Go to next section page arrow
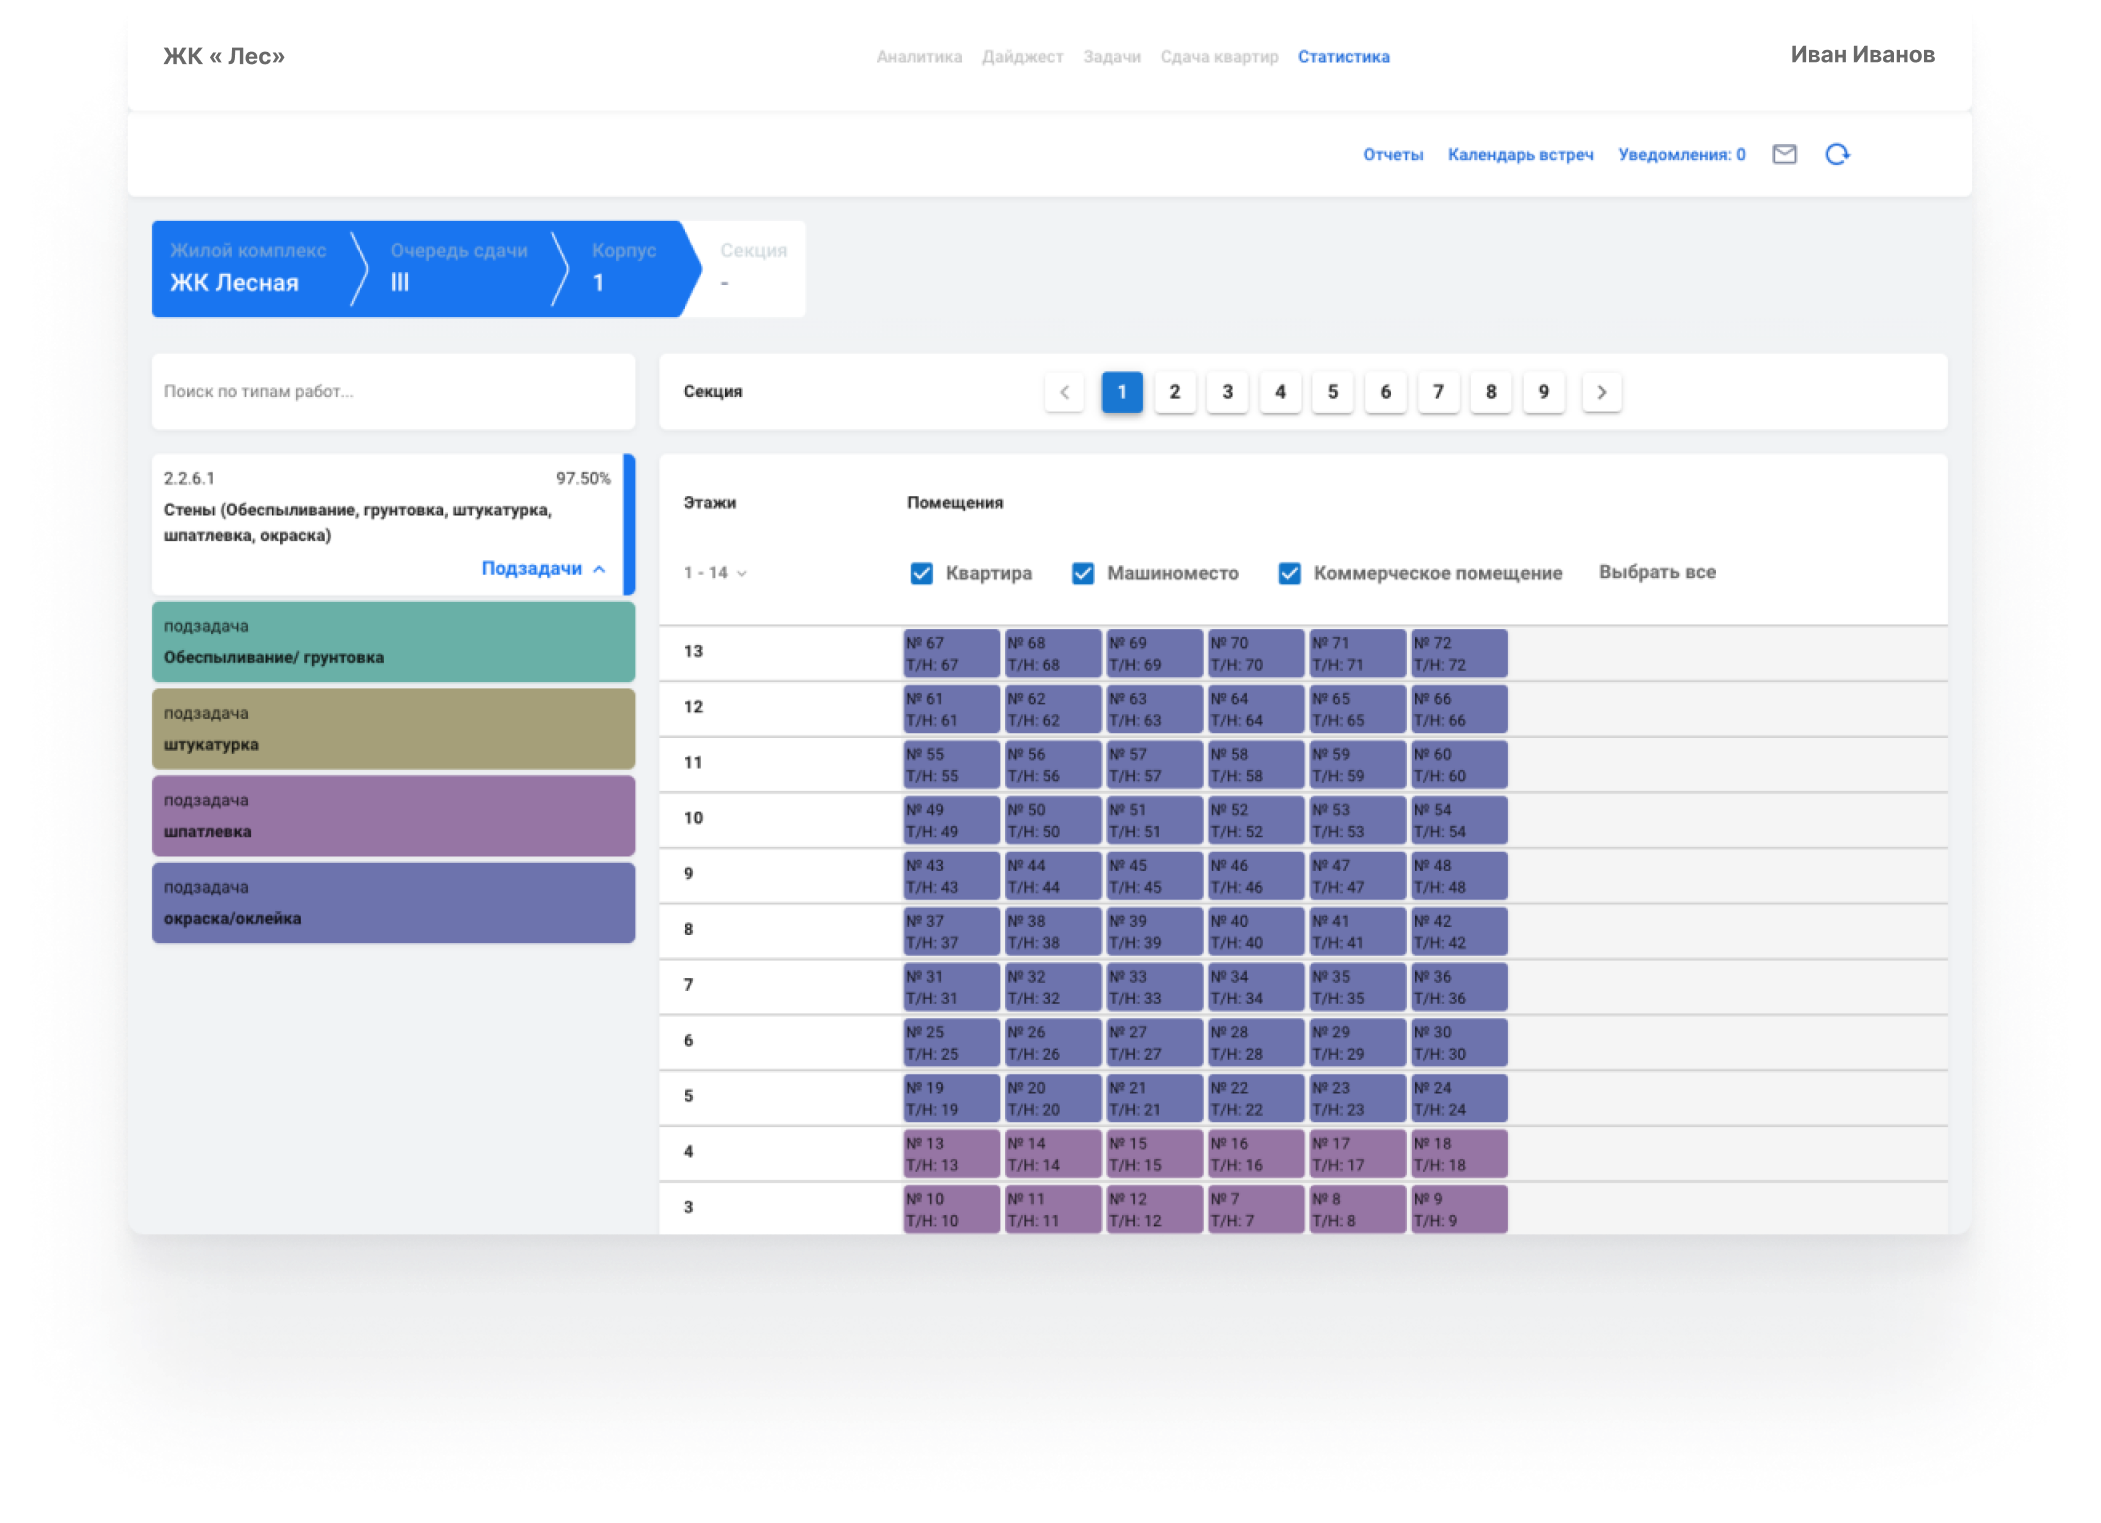 pos(1601,392)
